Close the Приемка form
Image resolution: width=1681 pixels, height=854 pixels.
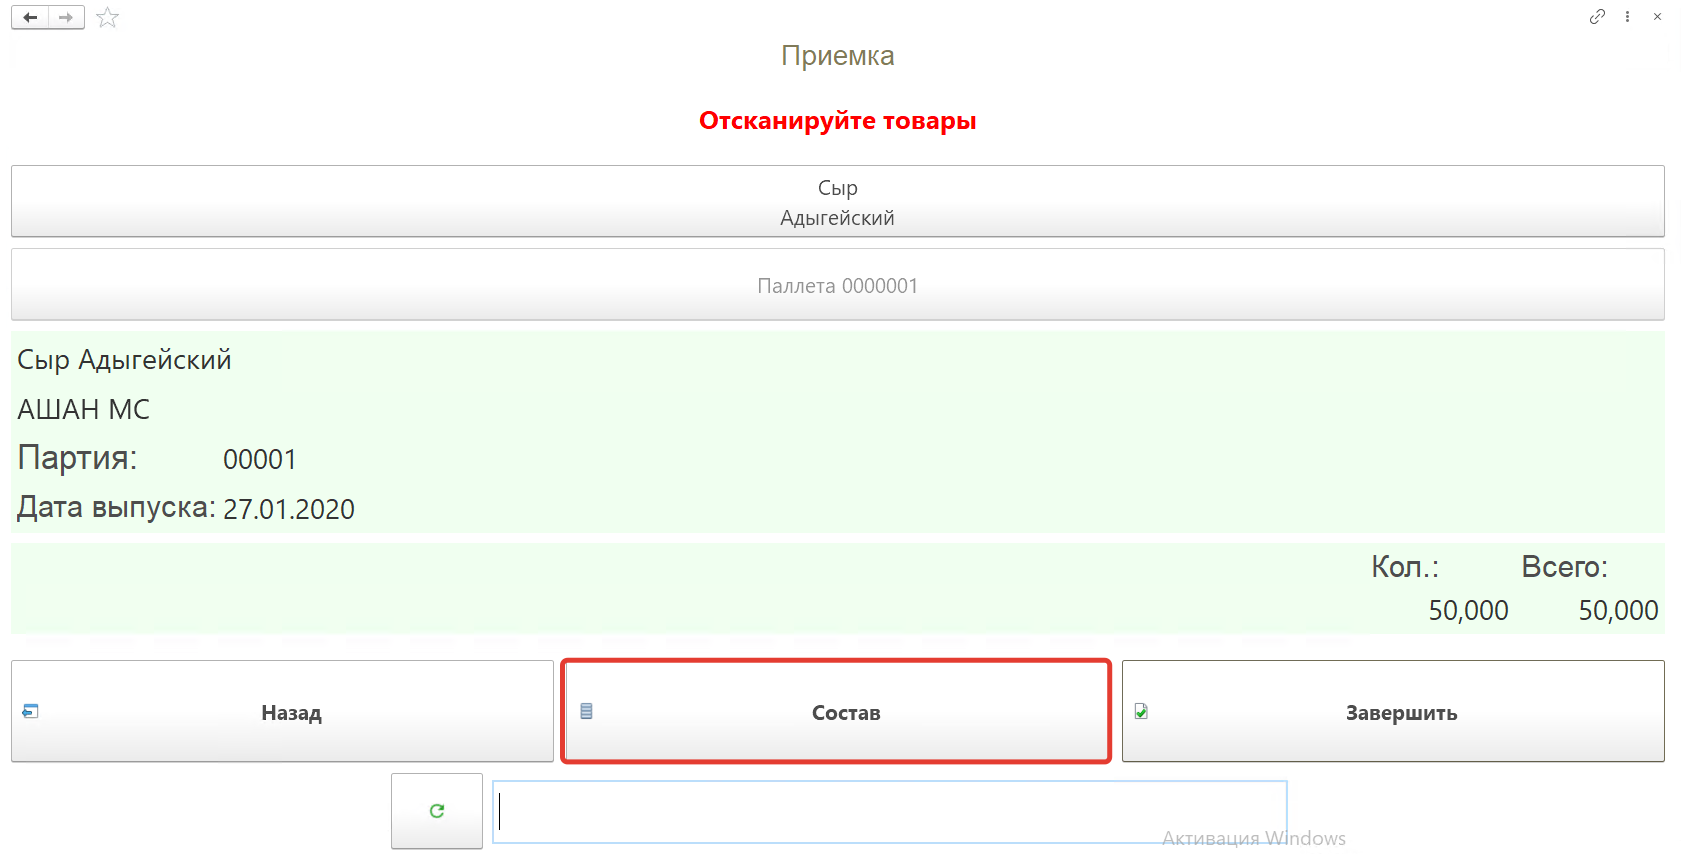pos(1657,16)
